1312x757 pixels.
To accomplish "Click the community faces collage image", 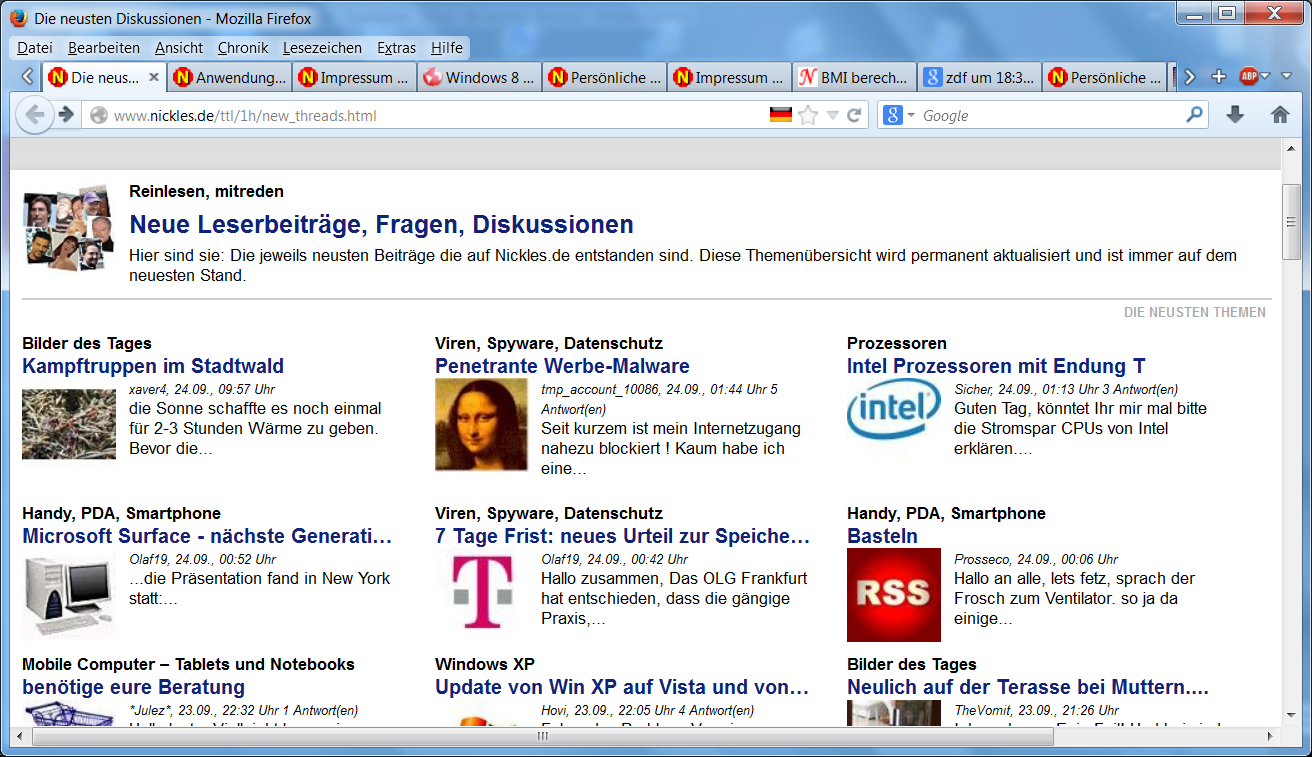I will [x=68, y=227].
